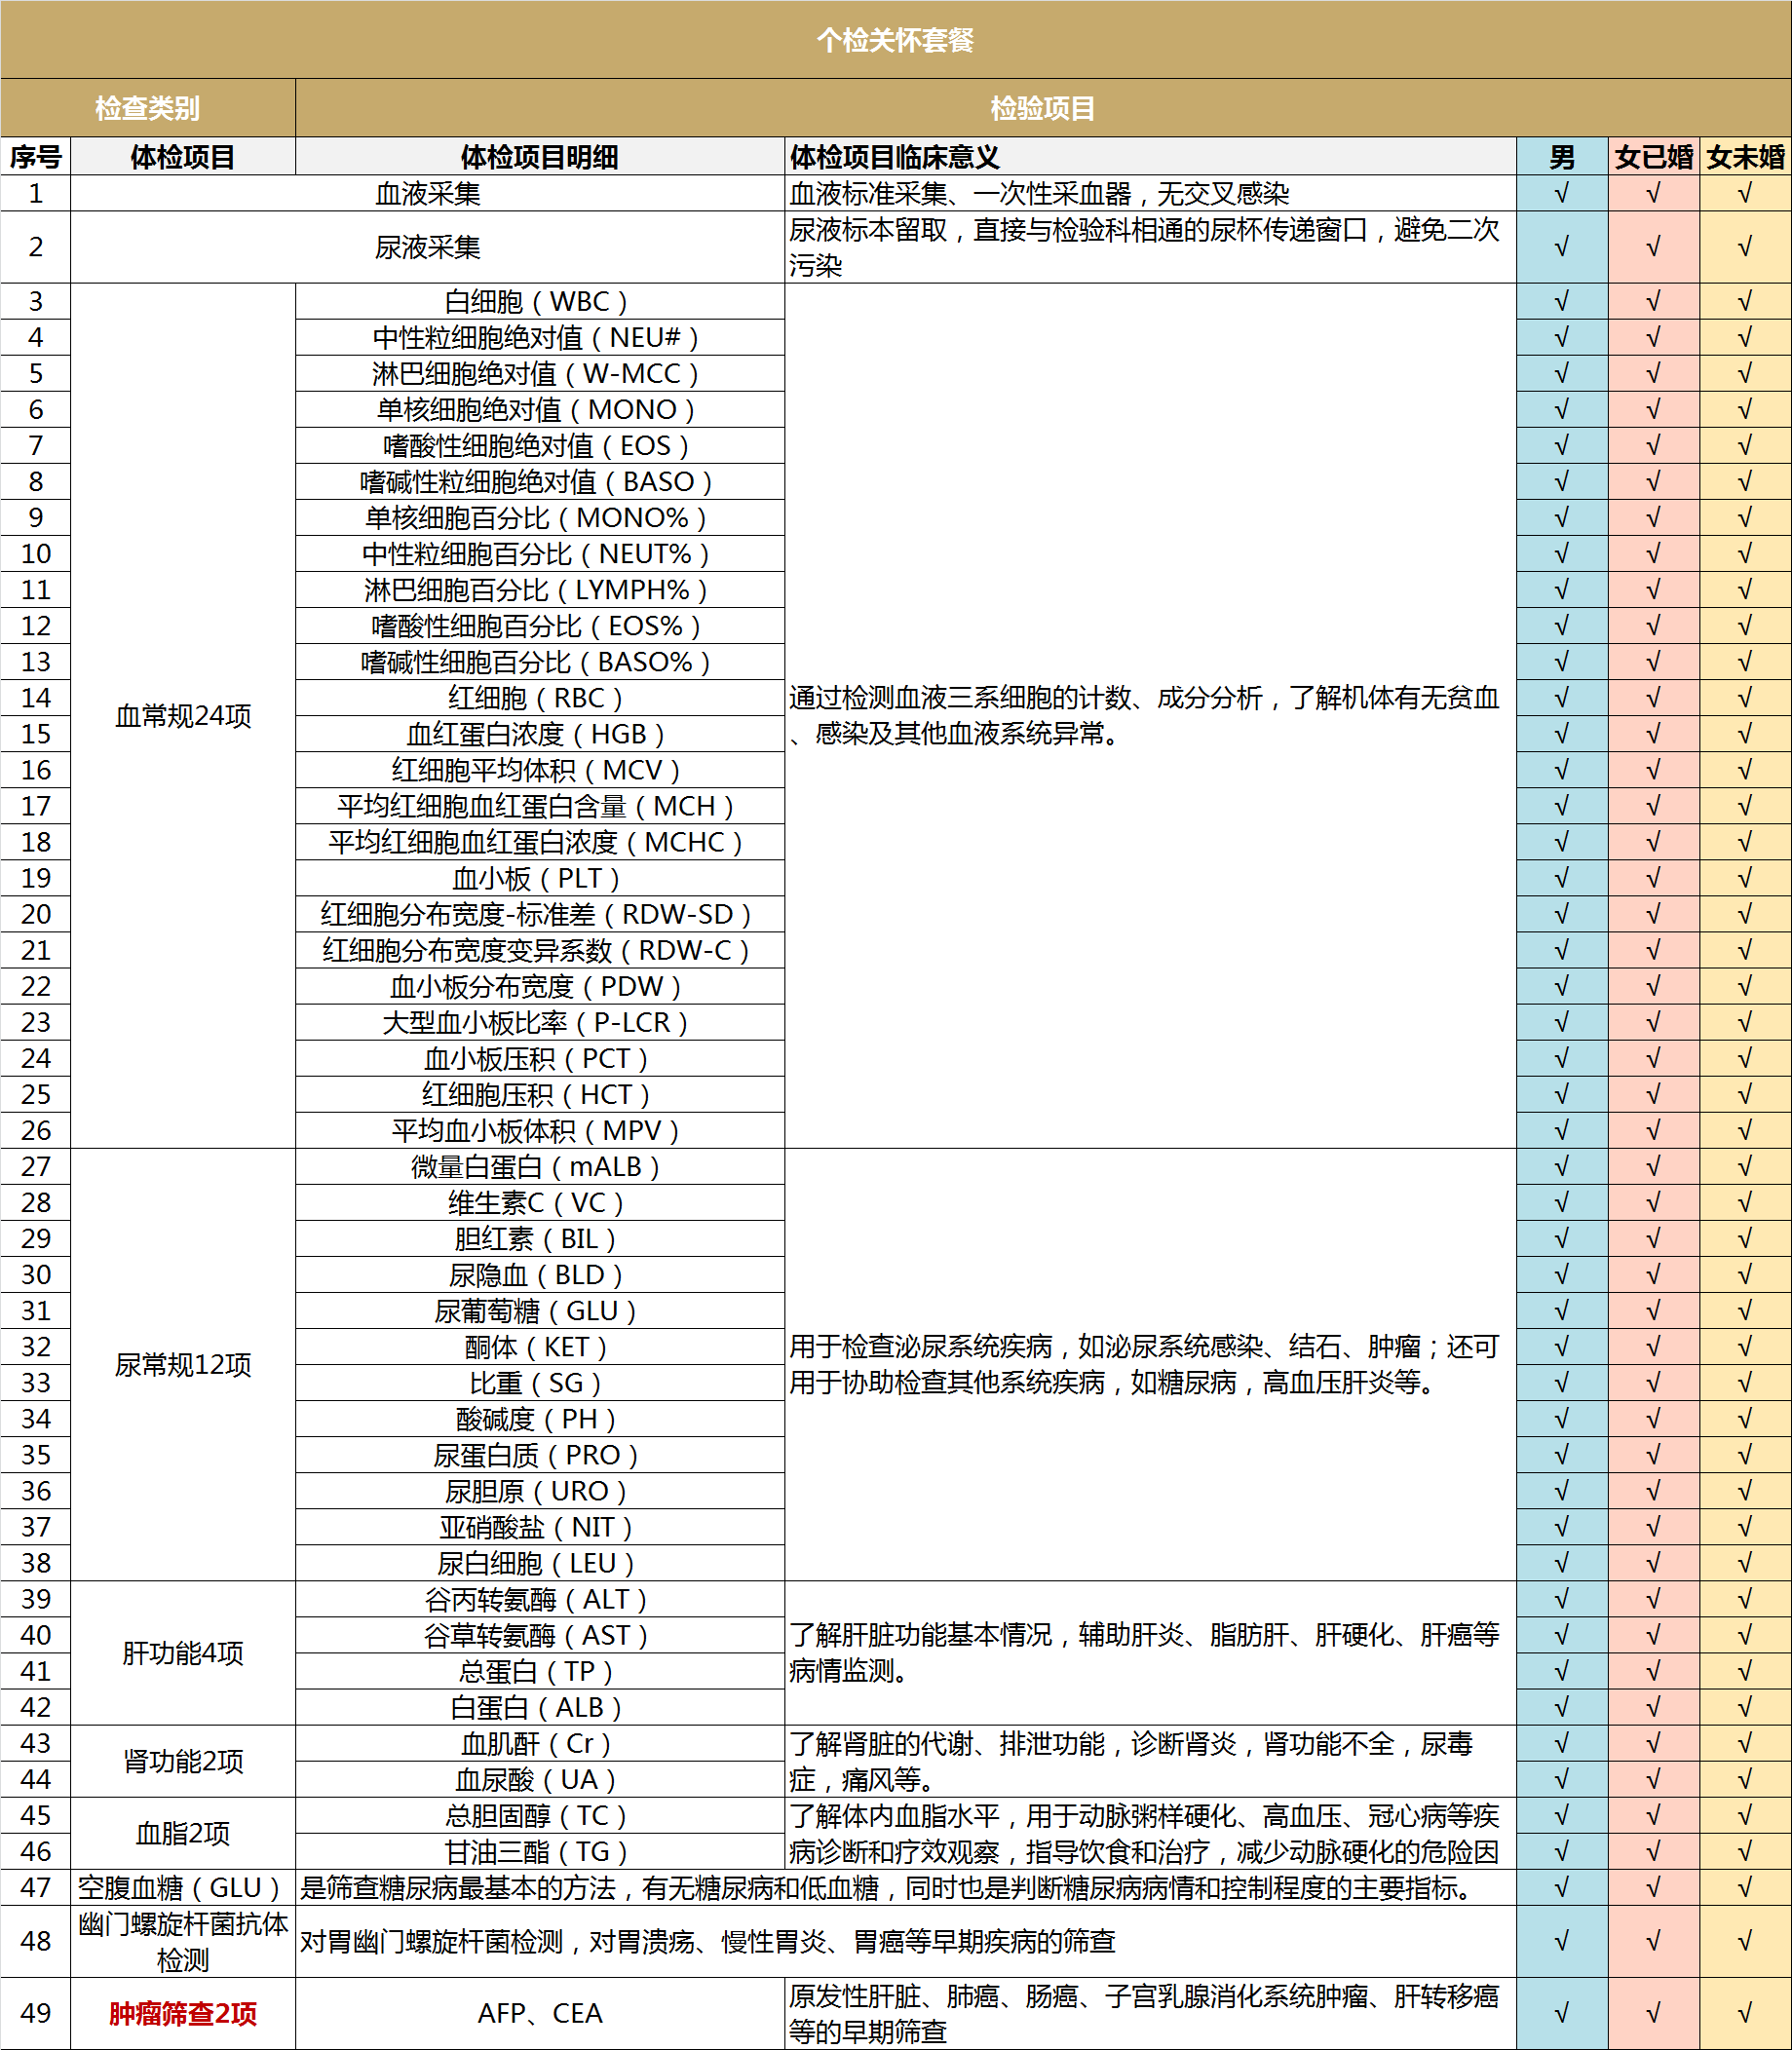This screenshot has height=2050, width=1792.
Task: Click 维生素C（VC） cell
Action: 540,1203
